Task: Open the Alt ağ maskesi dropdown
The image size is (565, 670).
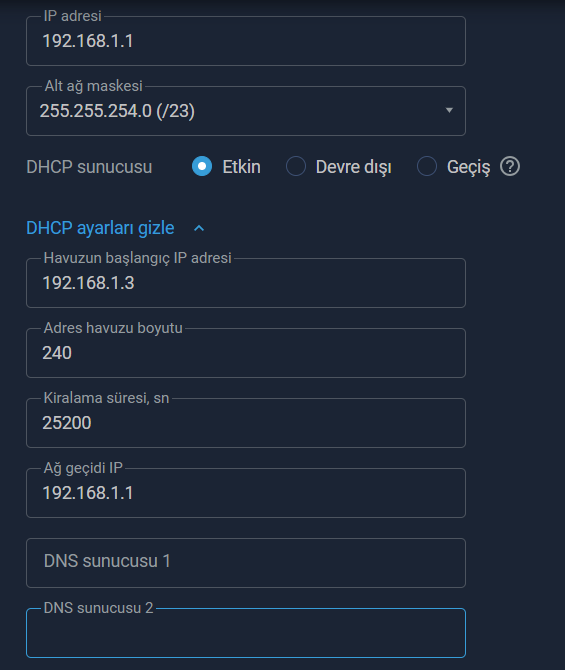Action: 246,111
